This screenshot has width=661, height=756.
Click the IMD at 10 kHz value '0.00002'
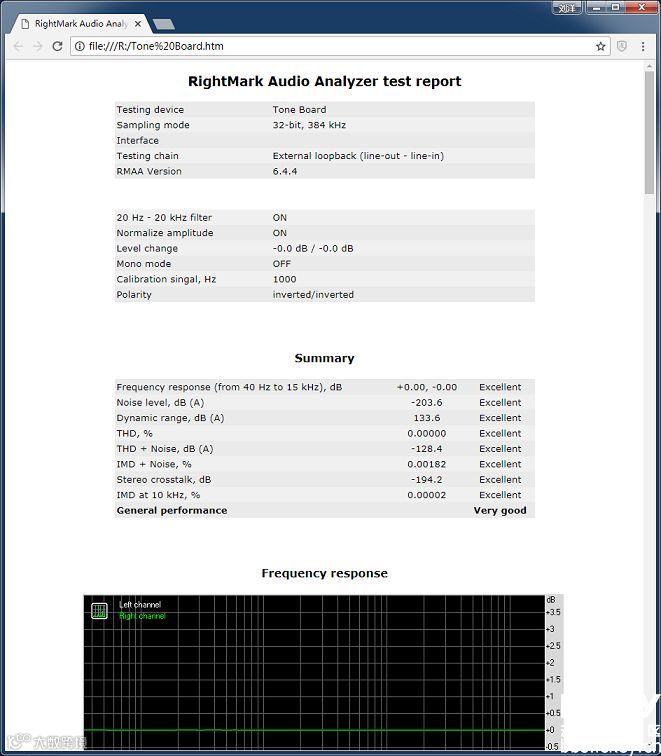[x=427, y=495]
